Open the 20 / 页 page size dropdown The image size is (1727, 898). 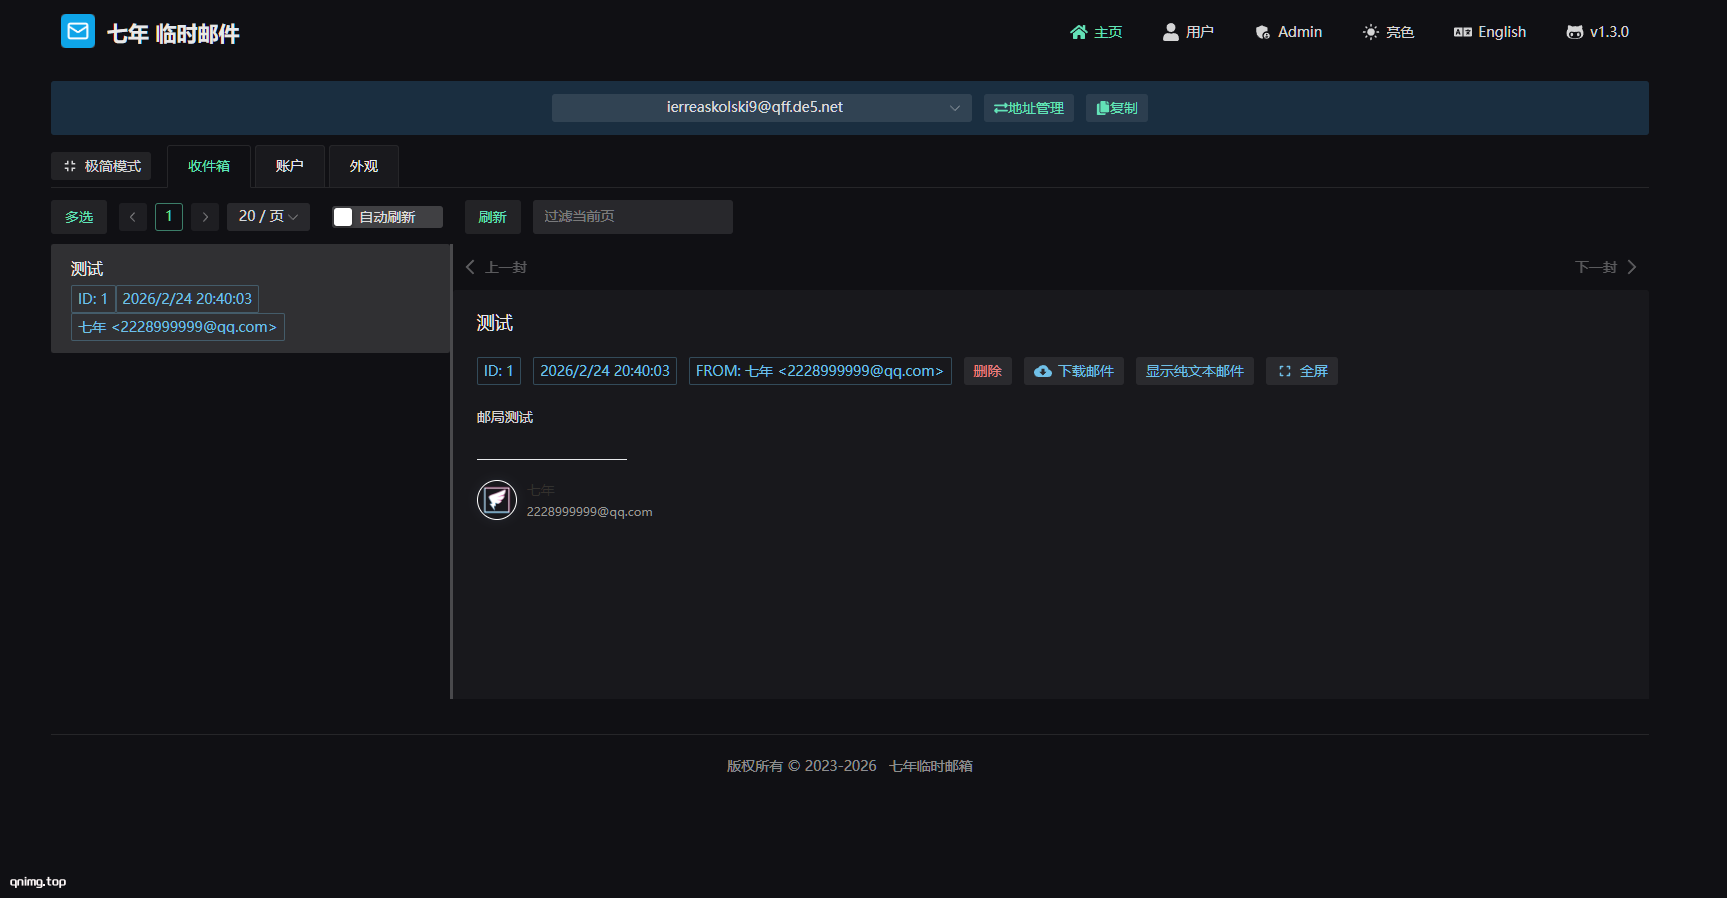pyautogui.click(x=268, y=217)
